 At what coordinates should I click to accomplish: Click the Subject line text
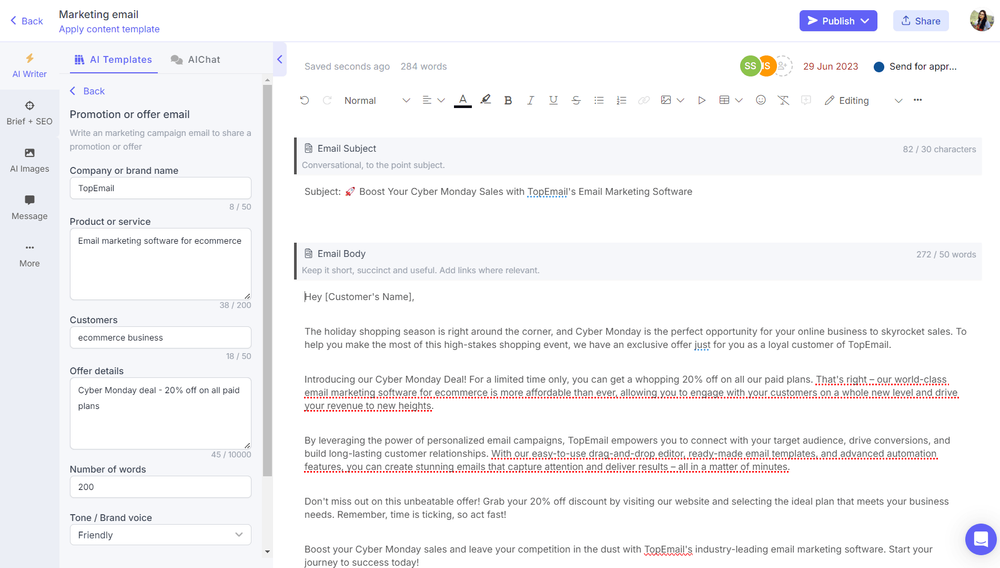pyautogui.click(x=498, y=191)
